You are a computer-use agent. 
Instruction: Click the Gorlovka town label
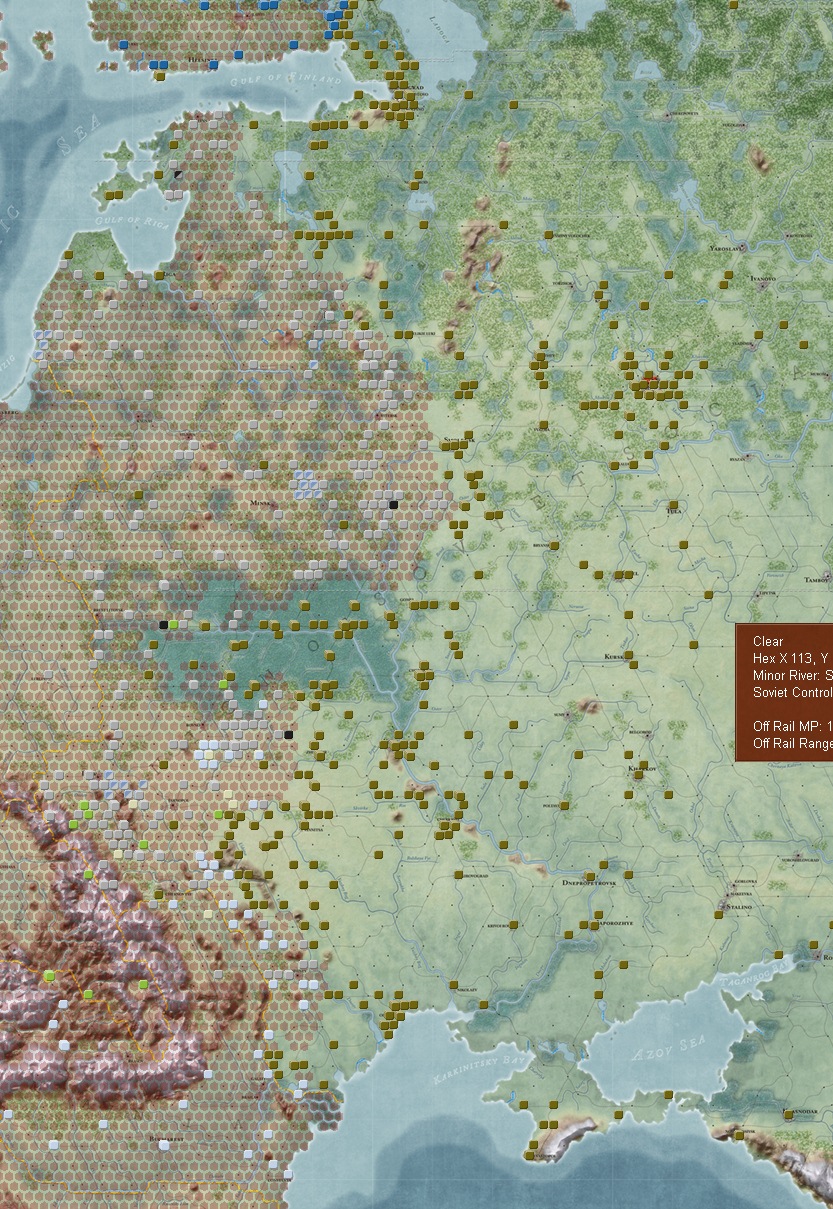pyautogui.click(x=745, y=881)
